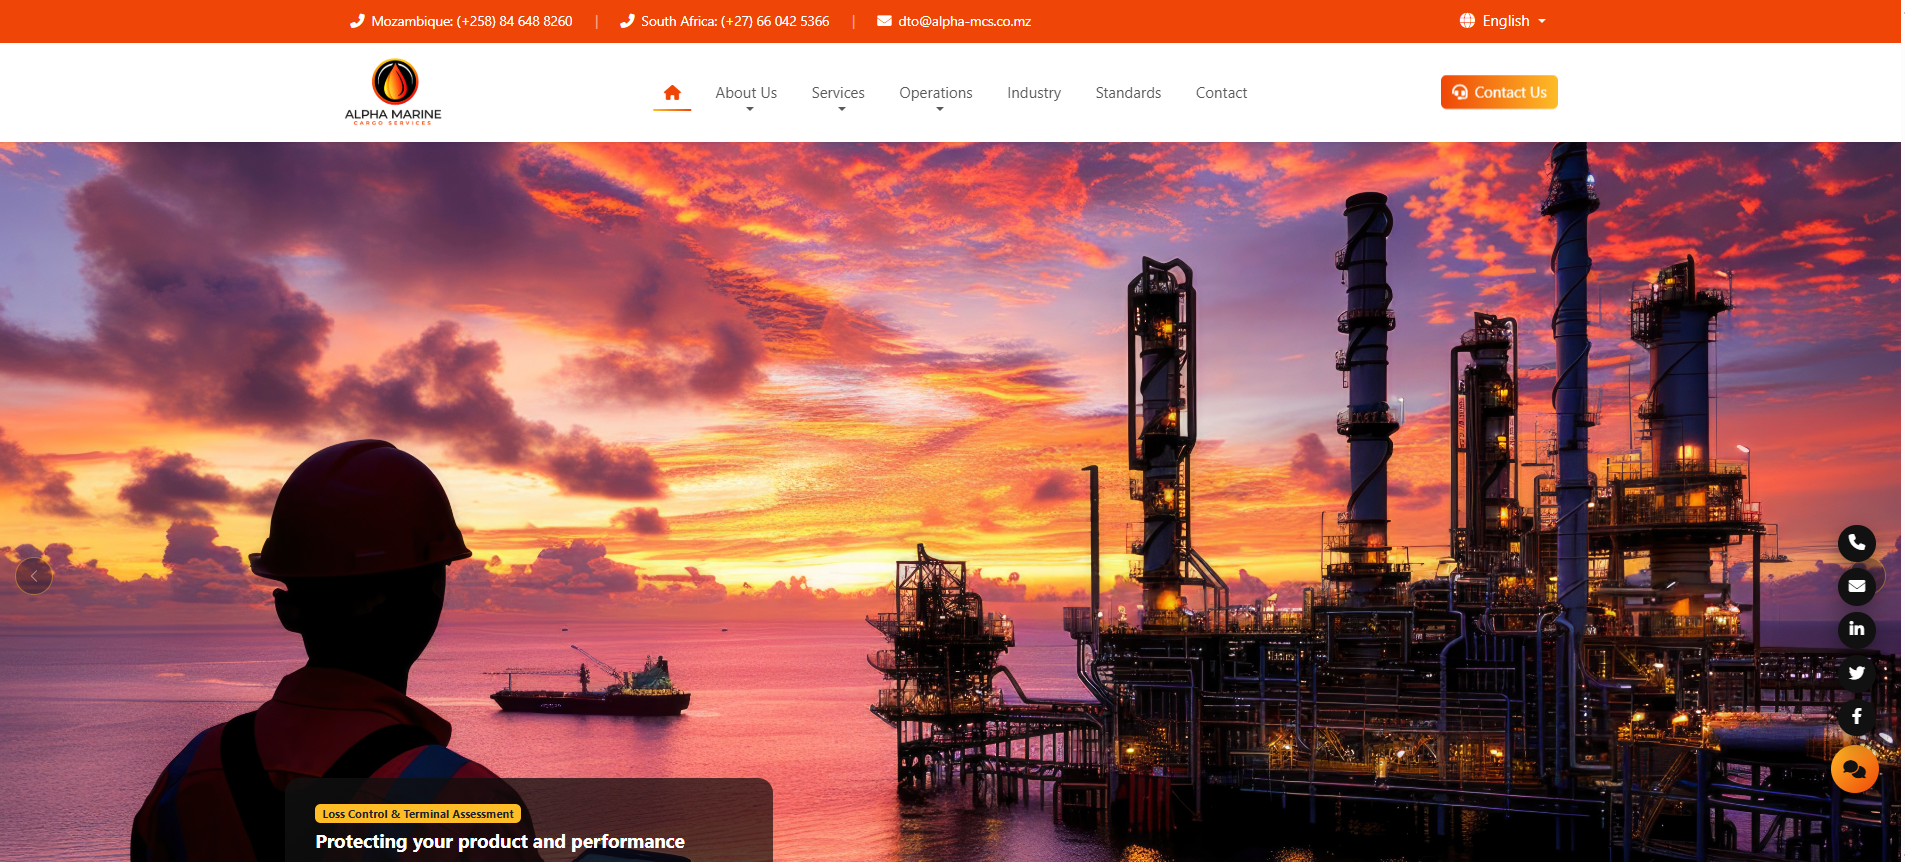
Task: Expand the Services menu arrow
Action: coord(841,109)
